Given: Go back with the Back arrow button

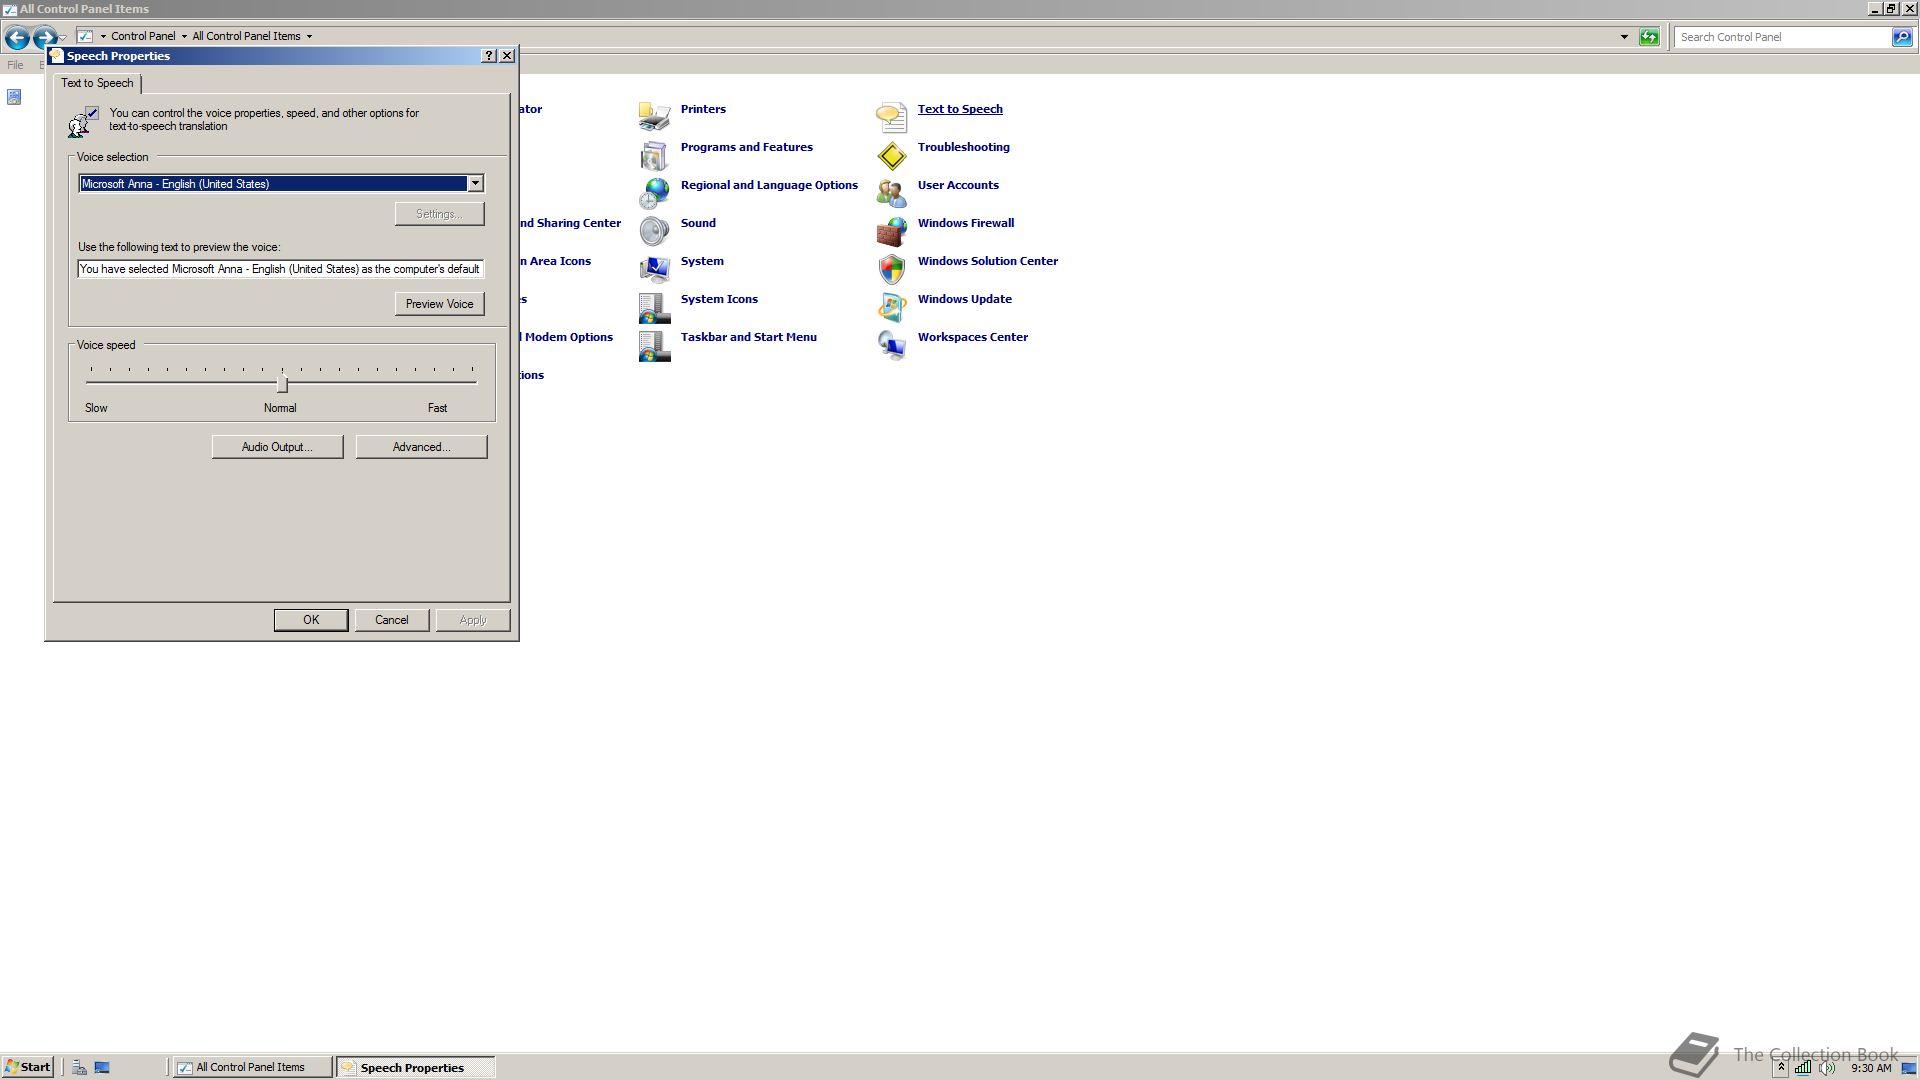Looking at the screenshot, I should [x=17, y=37].
